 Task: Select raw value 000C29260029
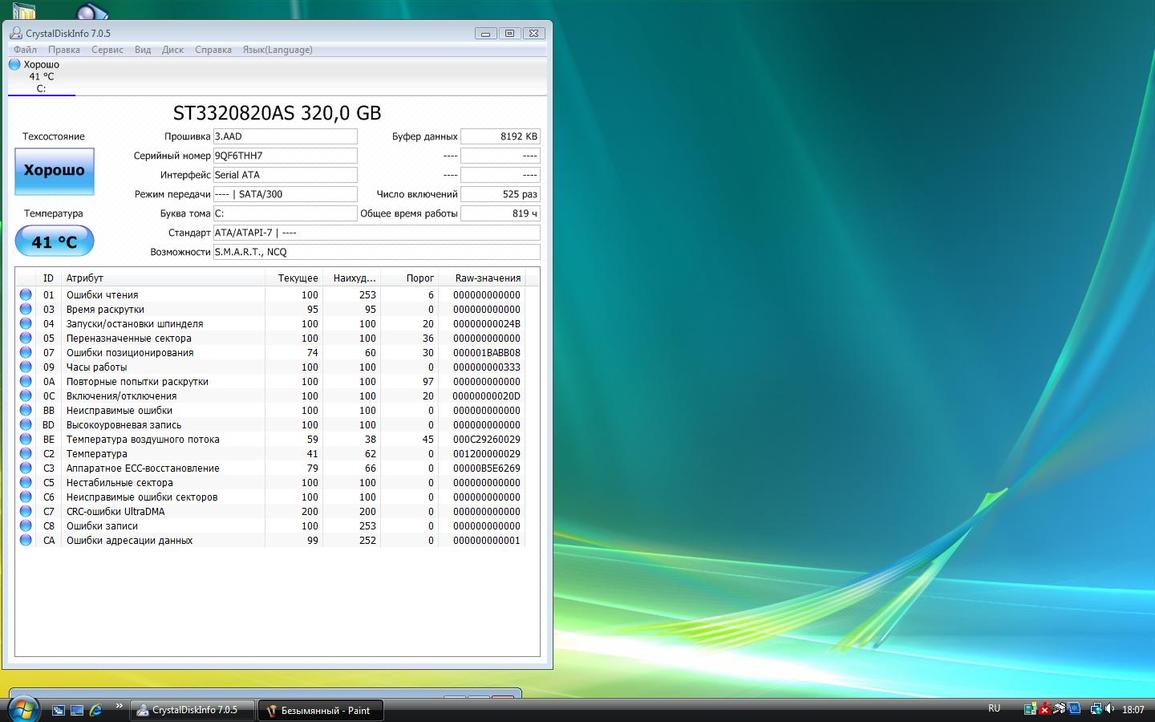(x=486, y=439)
